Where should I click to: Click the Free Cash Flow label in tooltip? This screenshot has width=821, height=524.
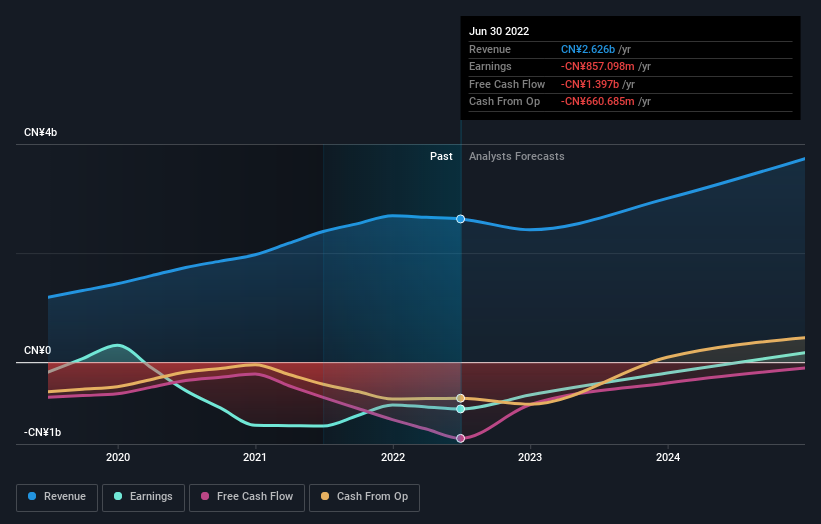(507, 84)
